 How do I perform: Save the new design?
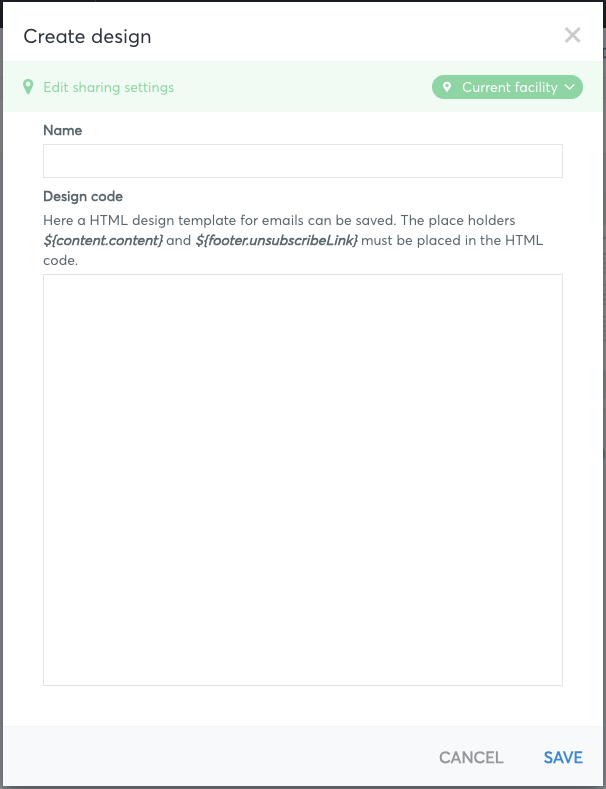click(x=563, y=757)
